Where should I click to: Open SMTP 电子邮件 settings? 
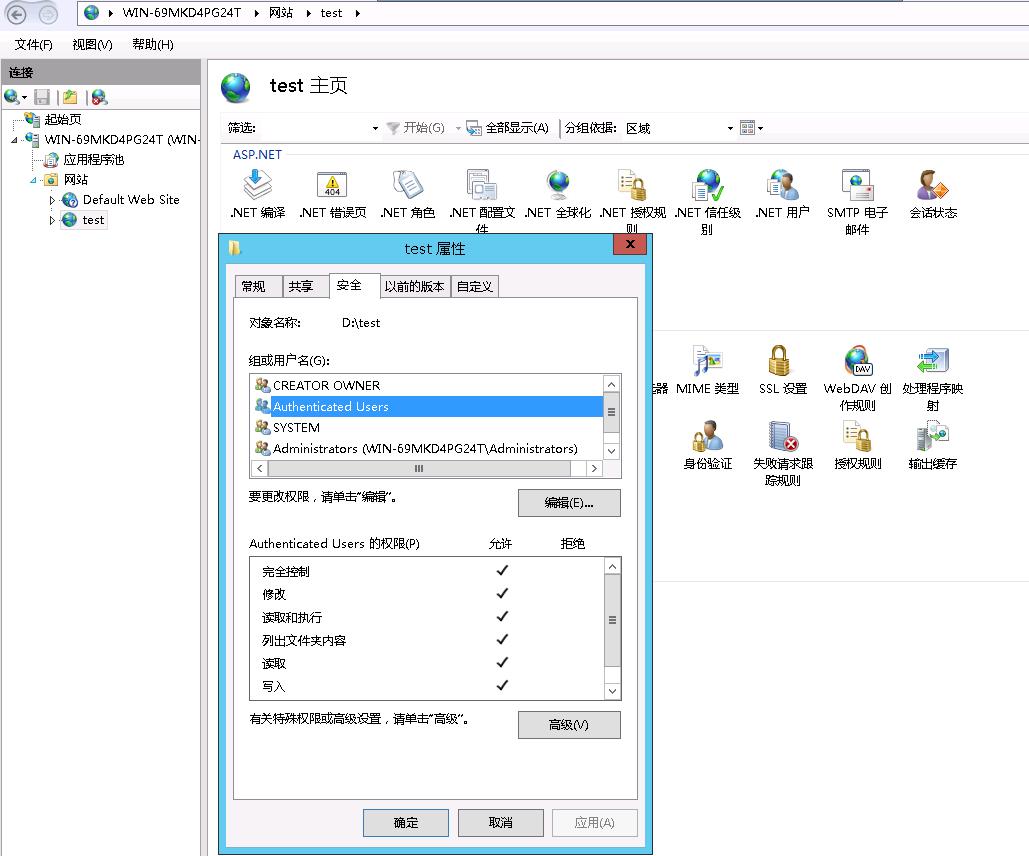[855, 185]
